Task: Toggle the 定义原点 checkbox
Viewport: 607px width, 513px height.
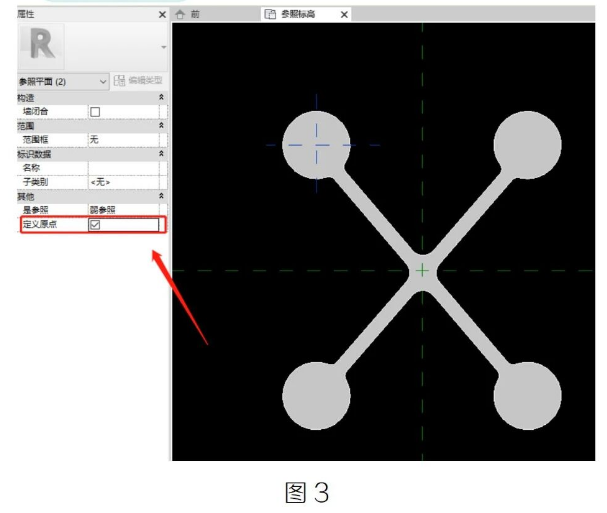Action: pos(95,225)
